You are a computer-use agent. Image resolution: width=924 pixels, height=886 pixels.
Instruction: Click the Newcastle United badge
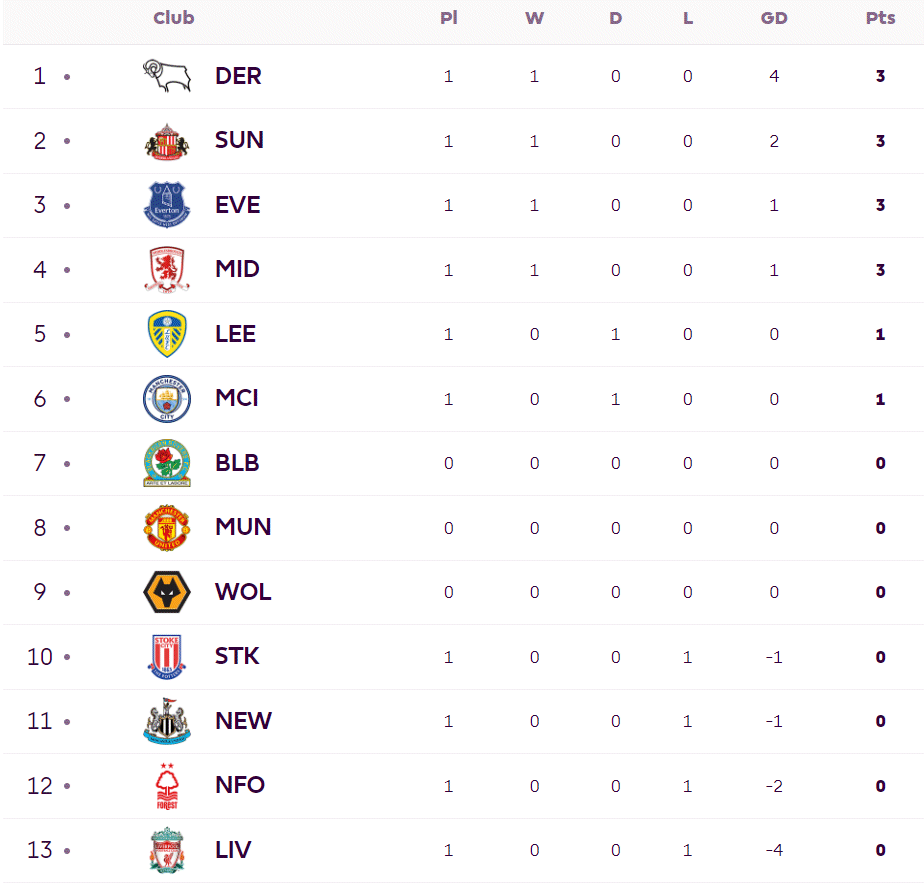[x=166, y=721]
